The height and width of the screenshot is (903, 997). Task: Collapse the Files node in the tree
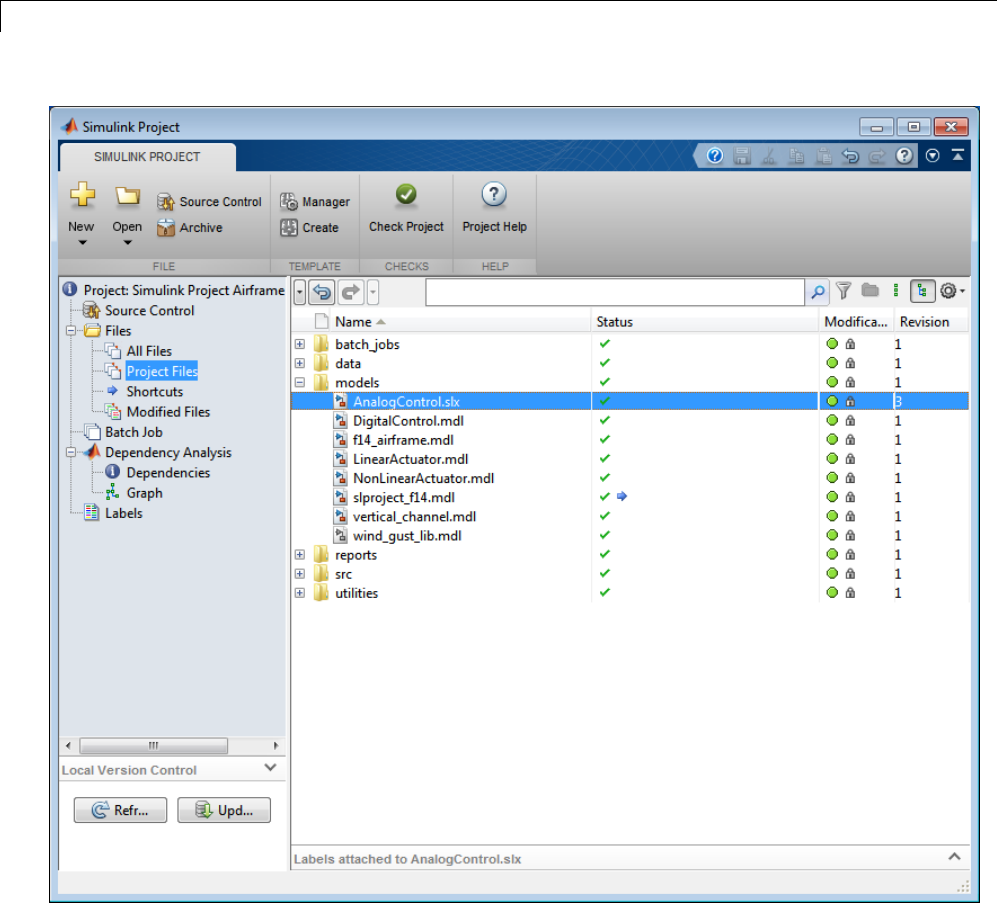(x=71, y=331)
